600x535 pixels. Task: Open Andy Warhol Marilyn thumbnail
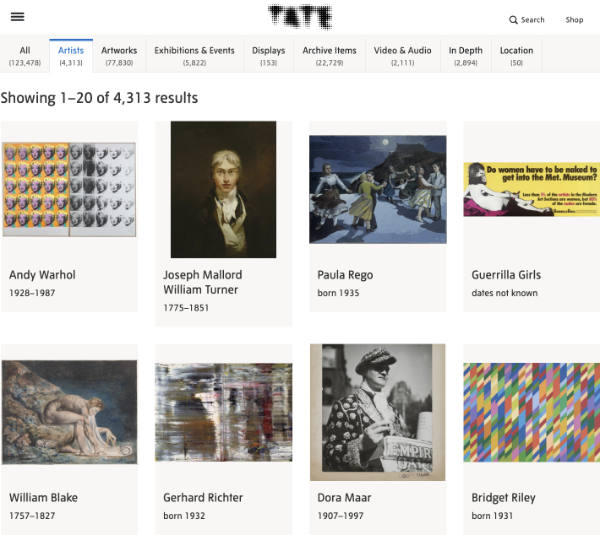69,189
